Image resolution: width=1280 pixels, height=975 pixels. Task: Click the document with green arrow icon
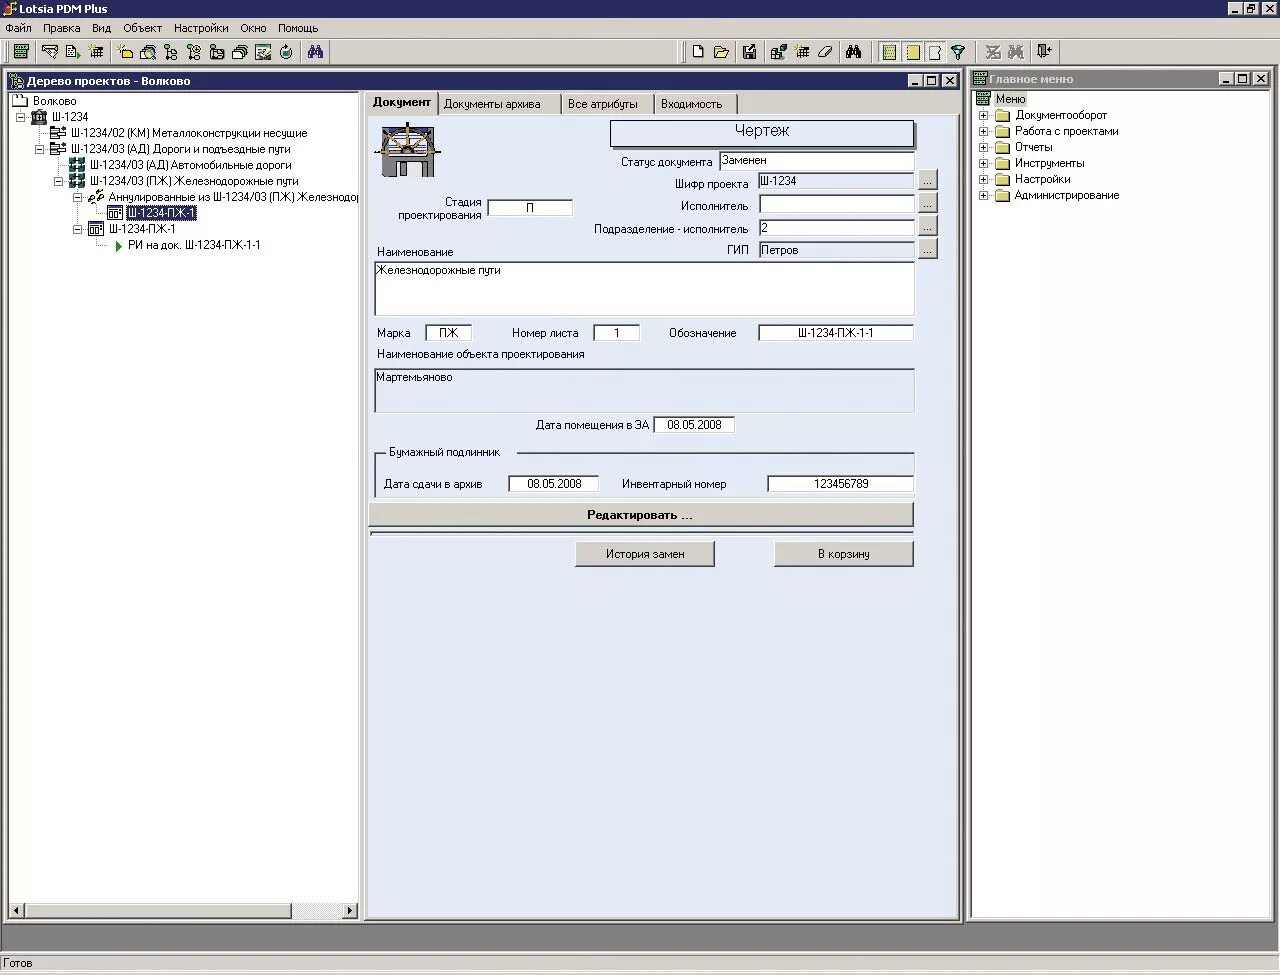(x=73, y=52)
